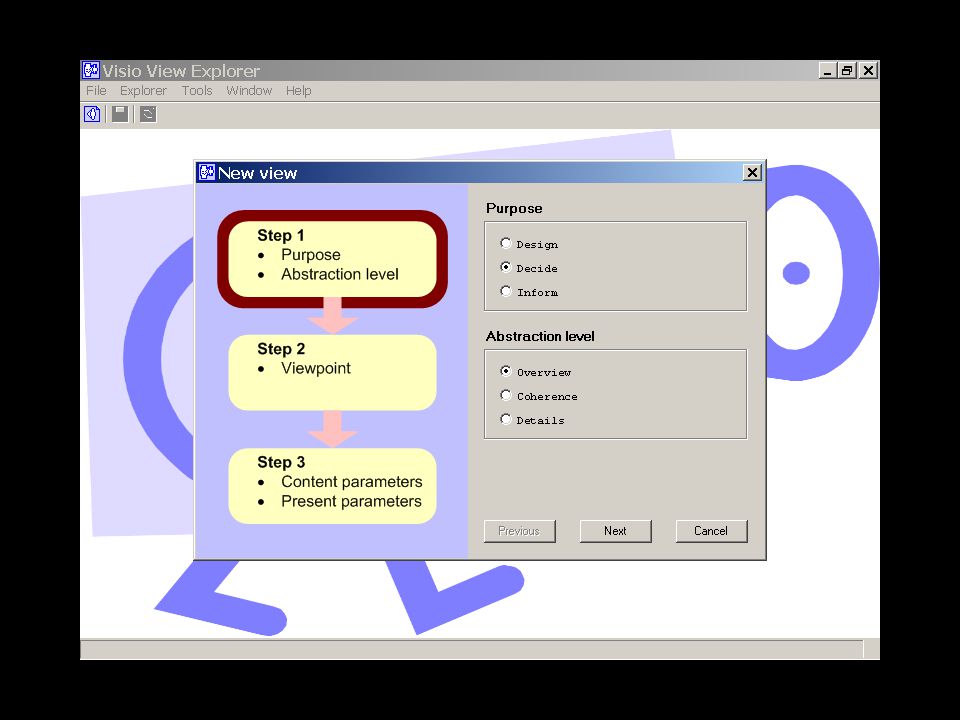Select the Decide purpose radio button

tap(506, 267)
